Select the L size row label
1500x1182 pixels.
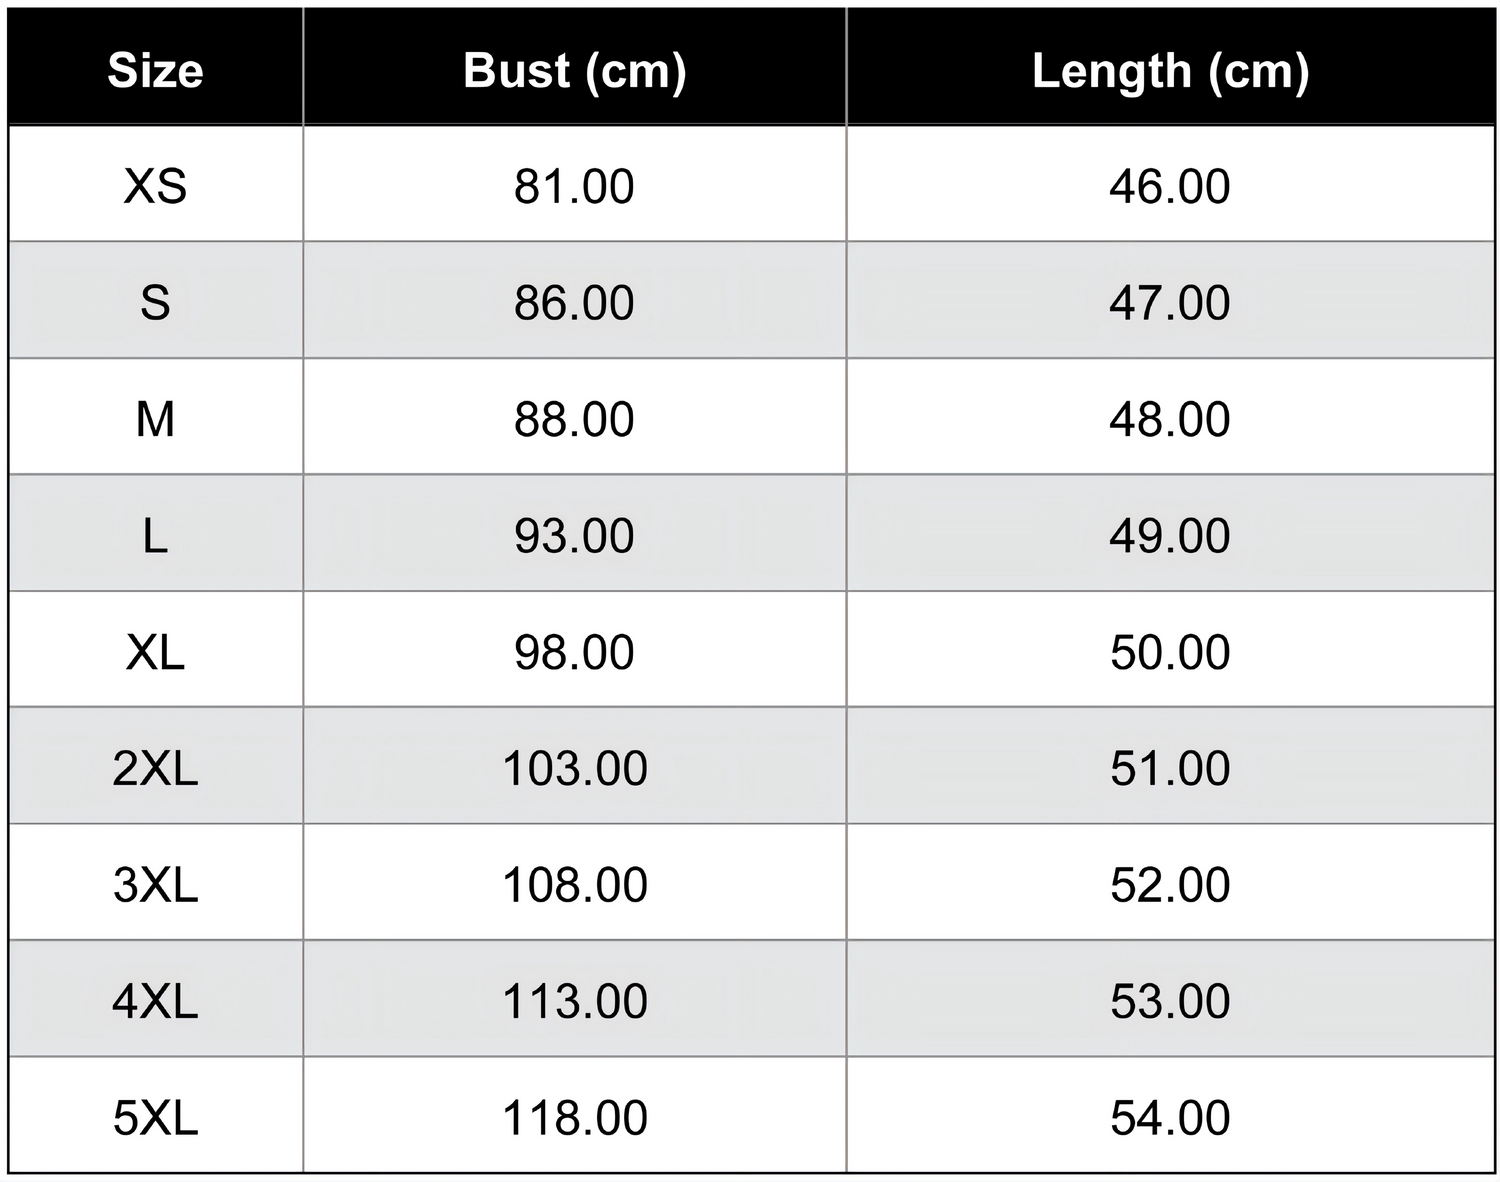(x=155, y=536)
